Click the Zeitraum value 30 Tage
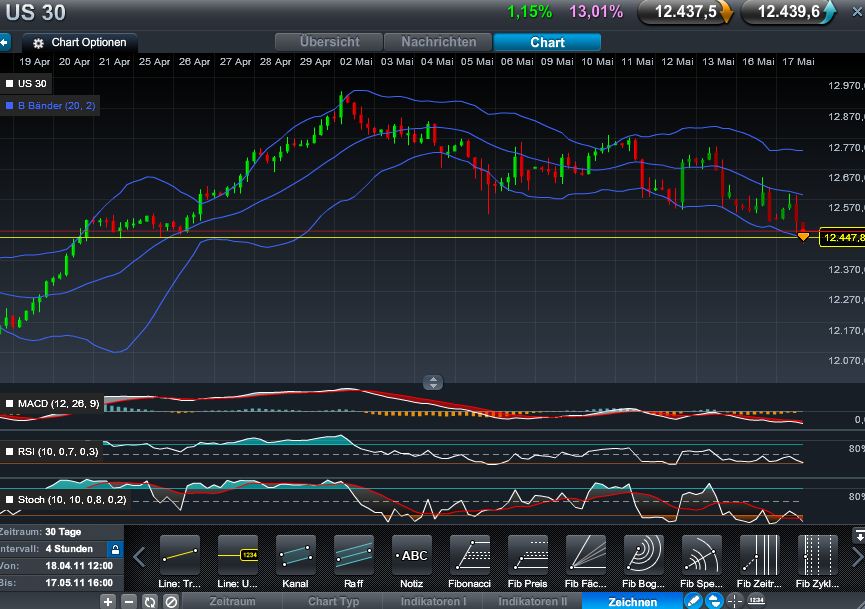 click(x=63, y=532)
